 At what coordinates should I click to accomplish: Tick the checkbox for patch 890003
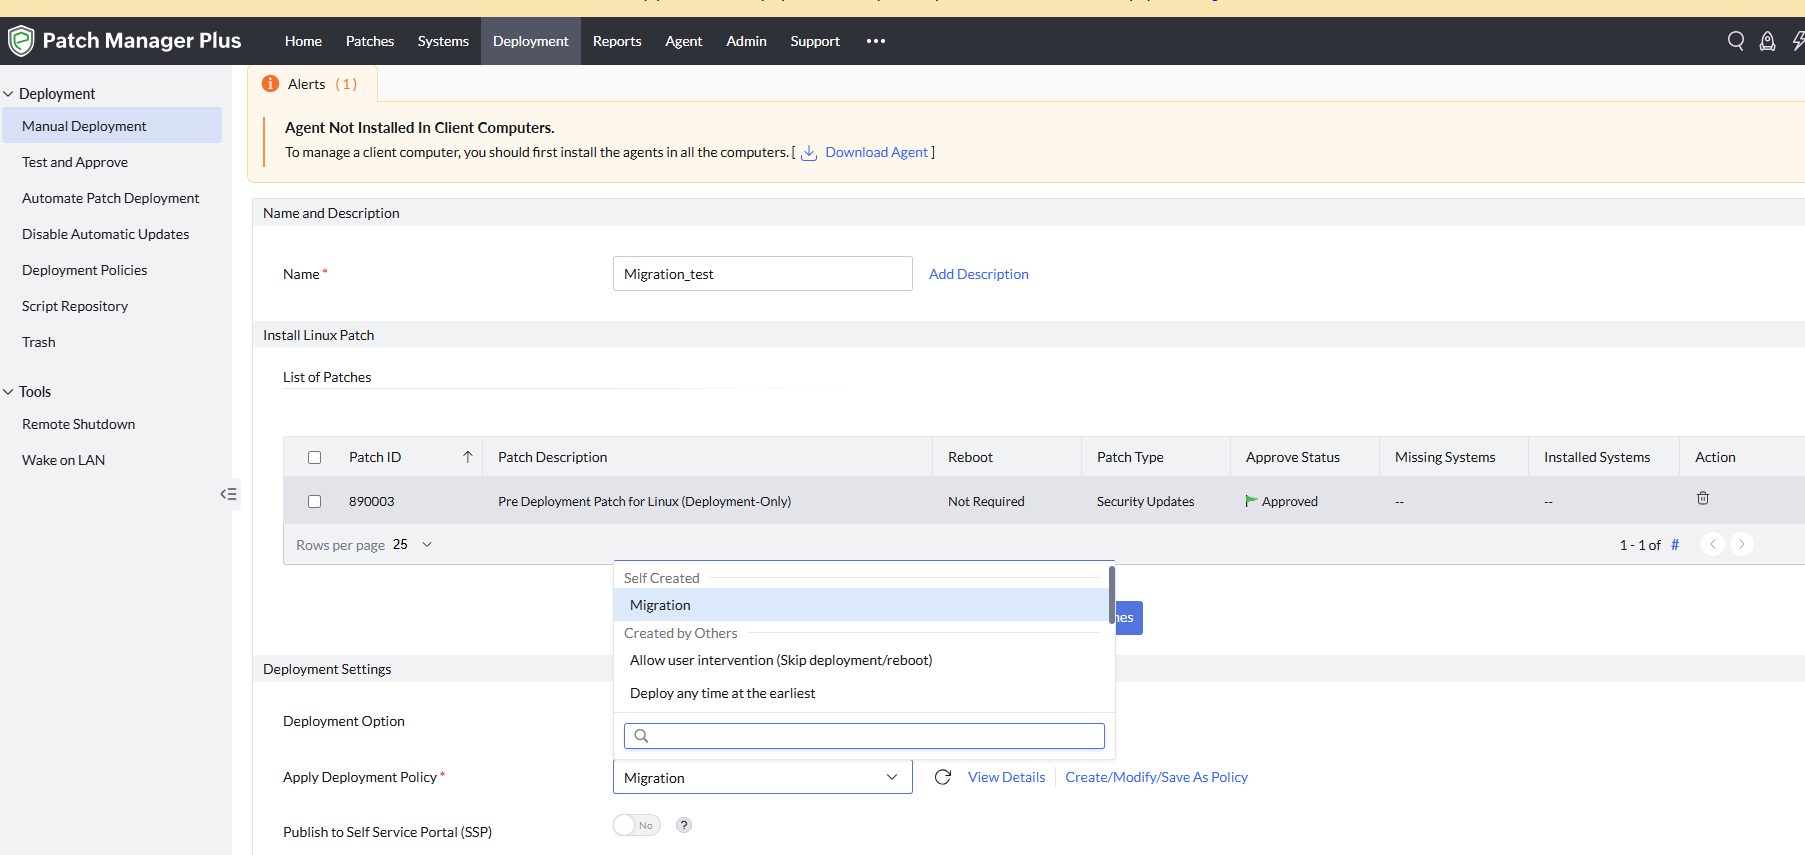[x=315, y=501]
